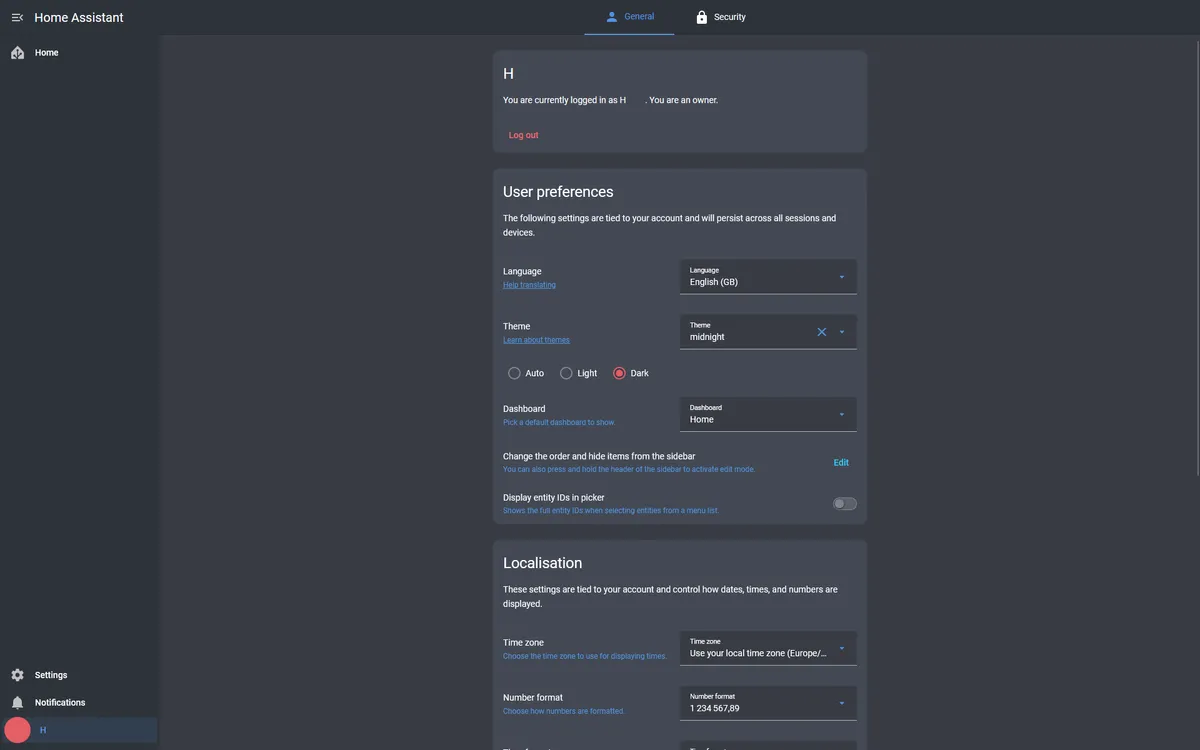This screenshot has height=750, width=1200.
Task: Open the Settings gear in the sidebar
Action: point(17,675)
